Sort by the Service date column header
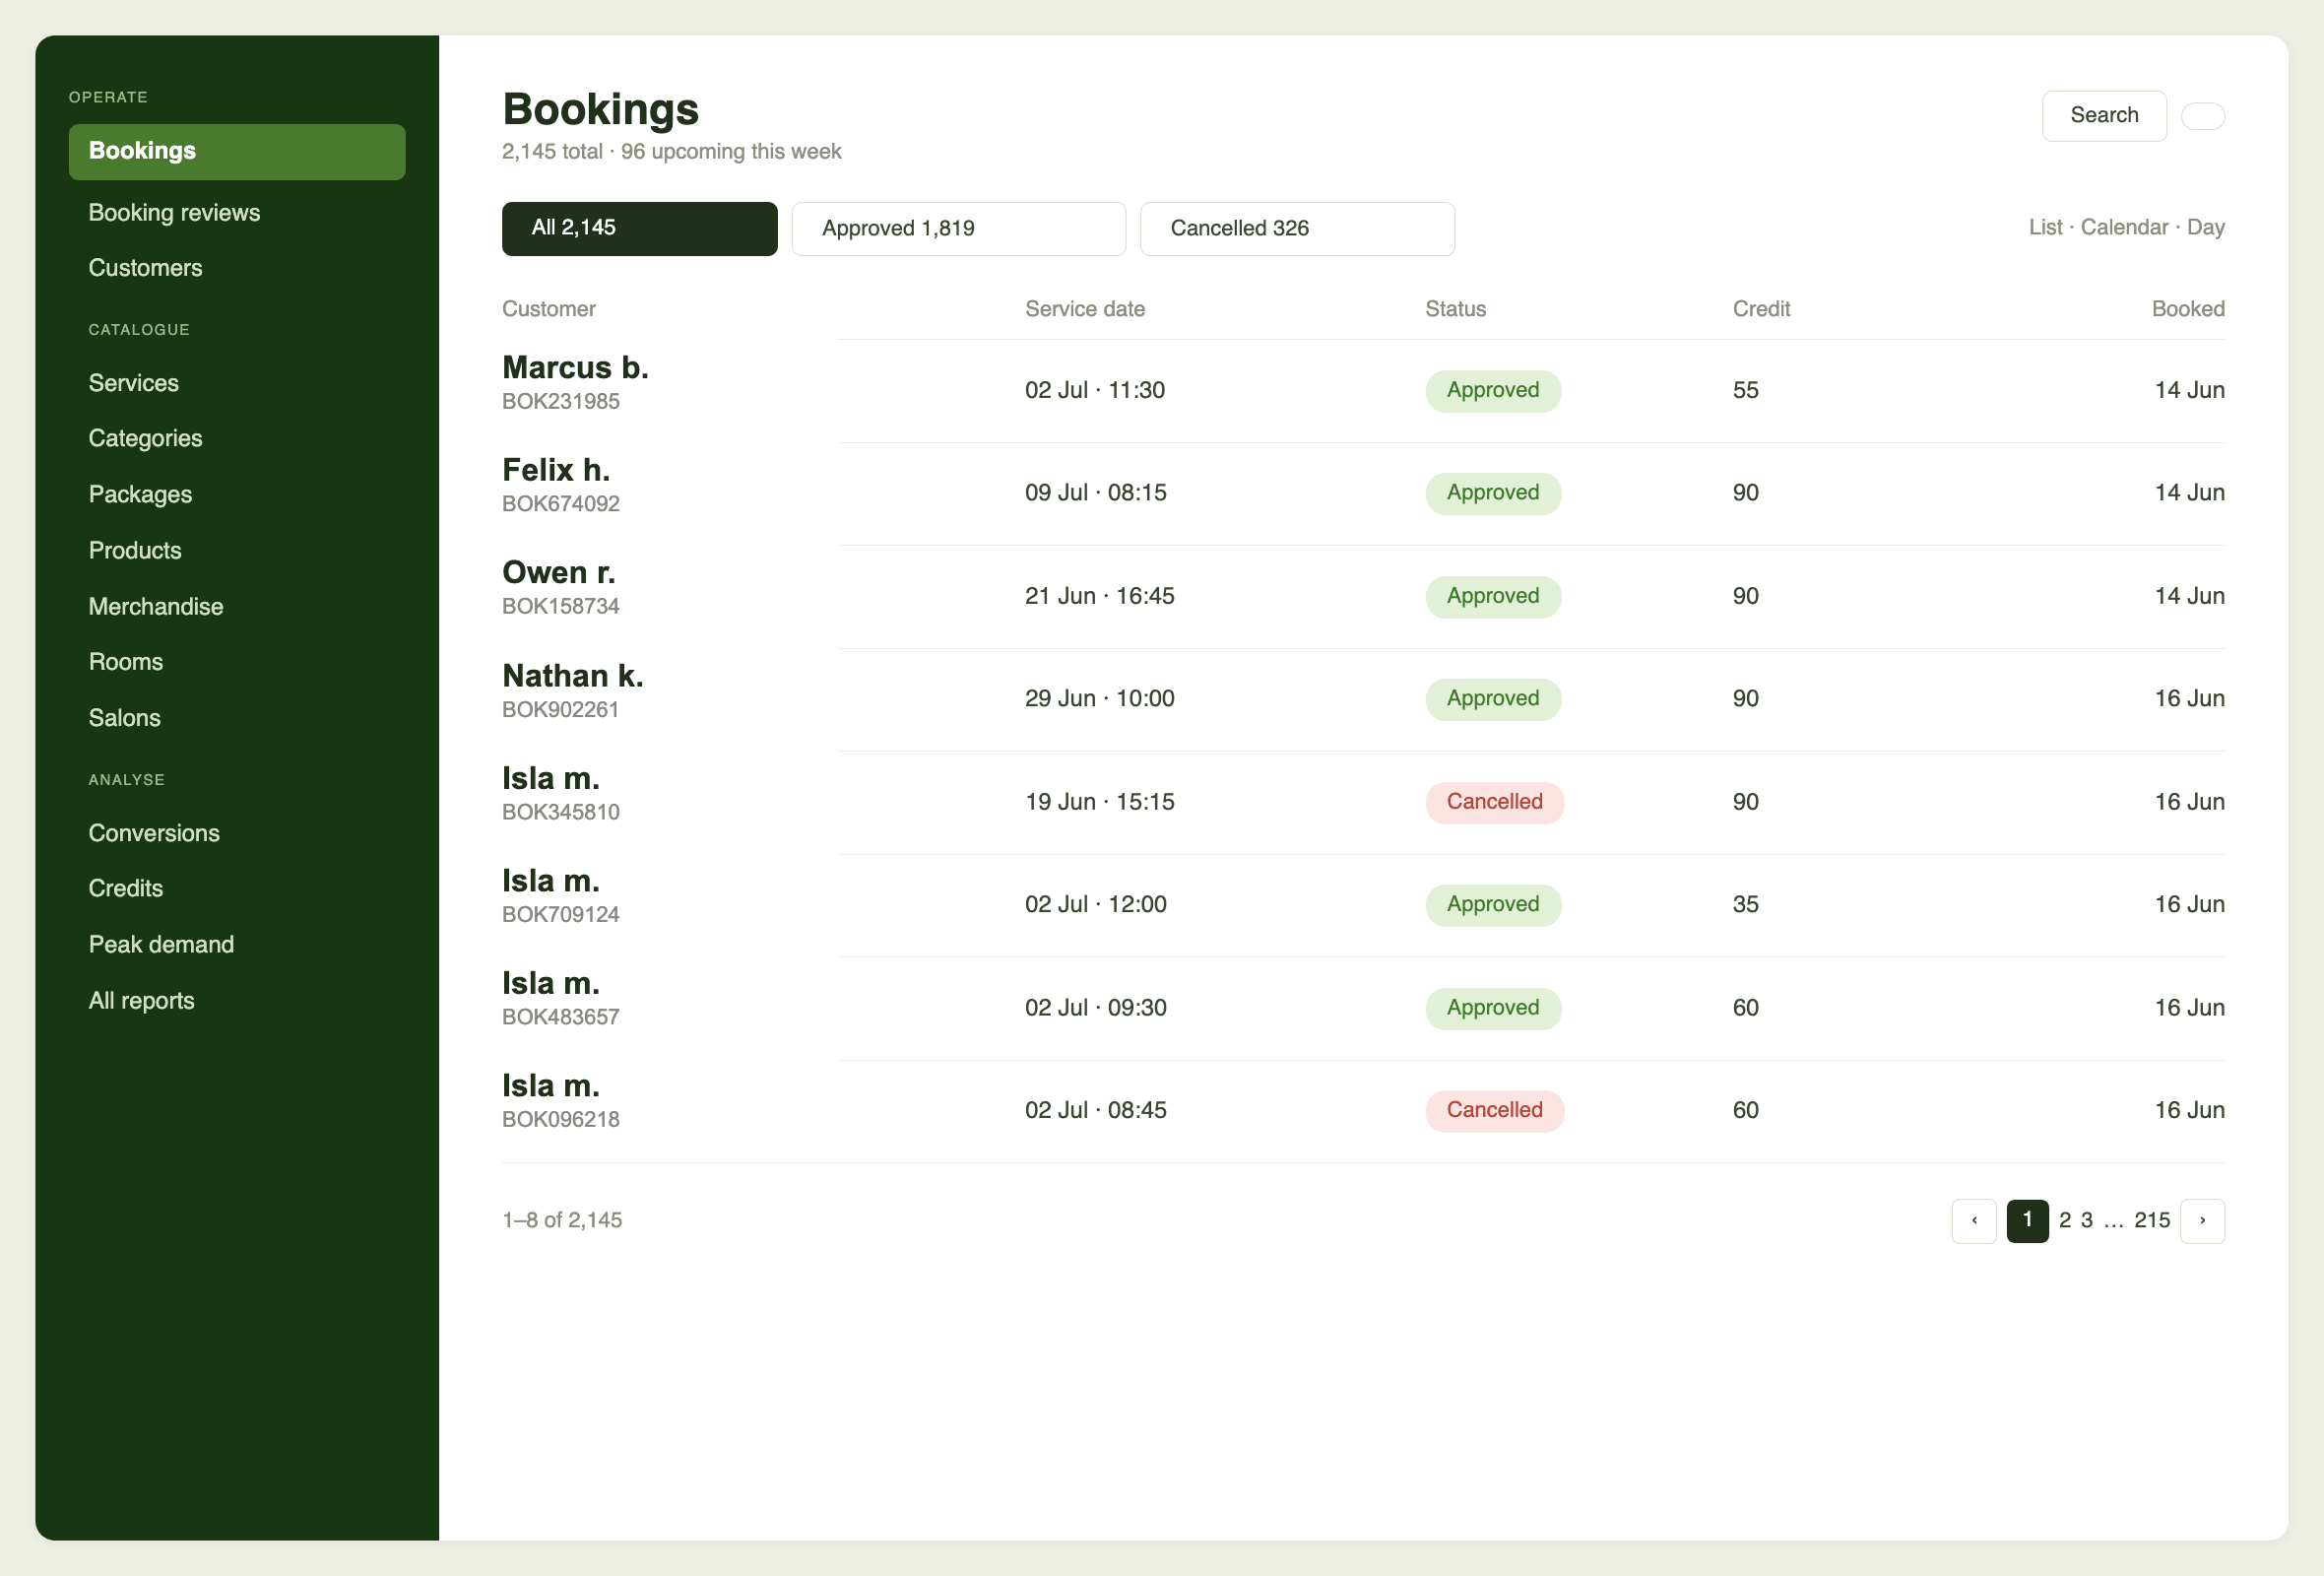This screenshot has height=1576, width=2324. 1084,309
